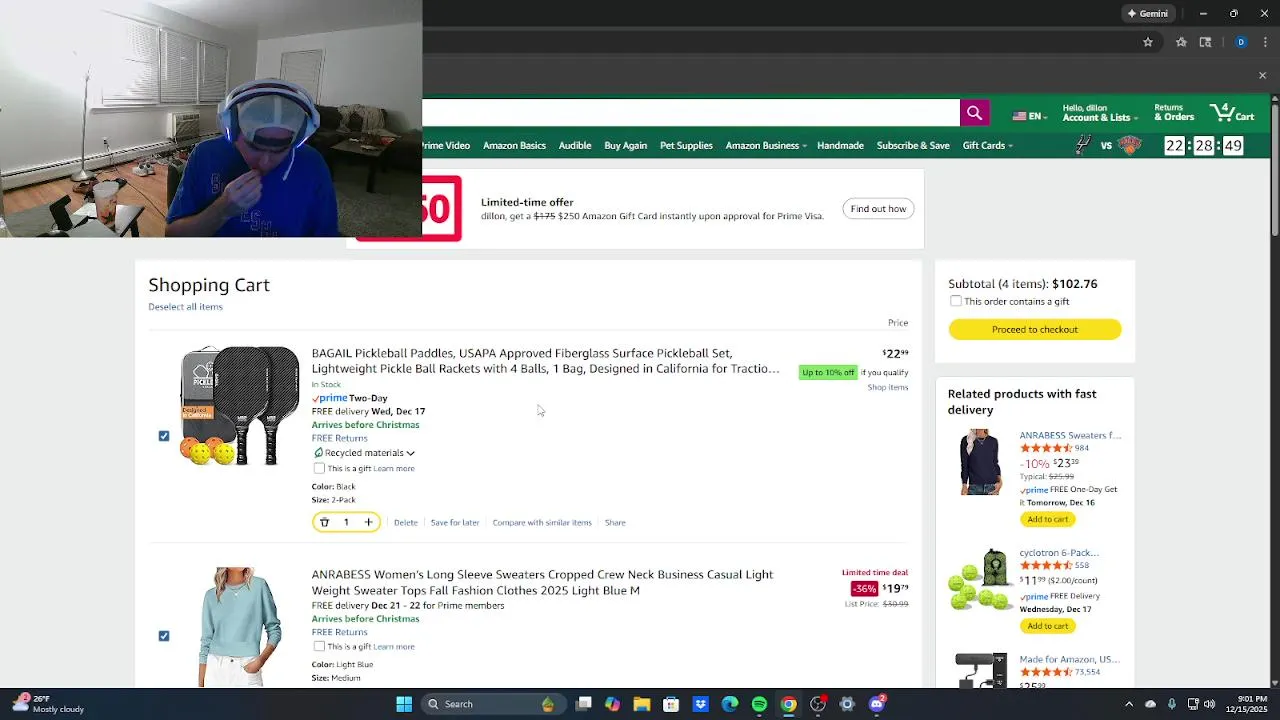The width and height of the screenshot is (1280, 720).
Task: Click the Gemini button in title bar
Action: [1147, 13]
